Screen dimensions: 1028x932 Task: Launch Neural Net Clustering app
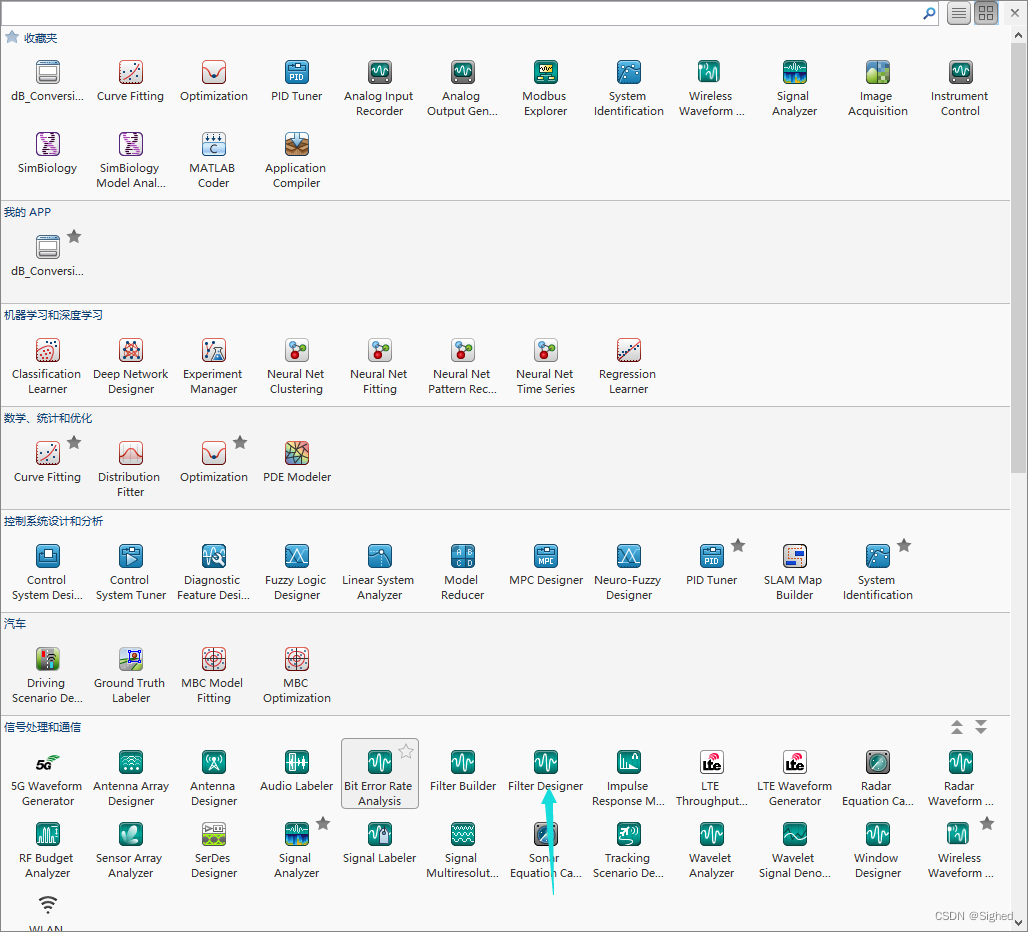coord(296,366)
